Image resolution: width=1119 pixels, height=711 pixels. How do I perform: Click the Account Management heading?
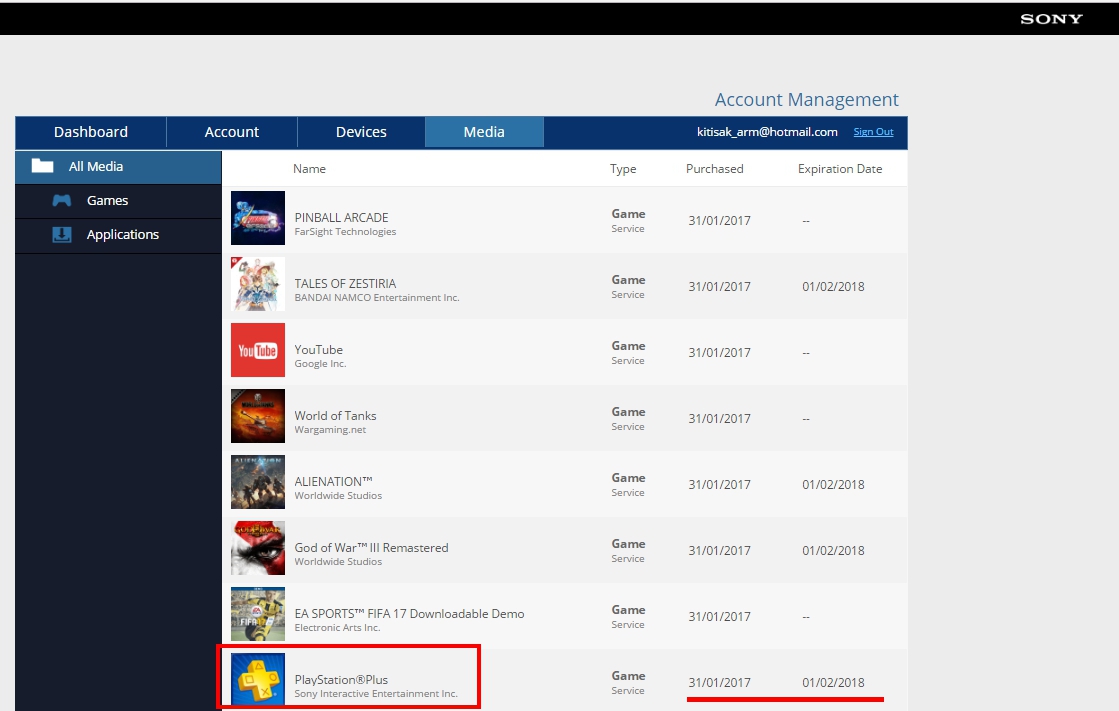pyautogui.click(x=806, y=100)
